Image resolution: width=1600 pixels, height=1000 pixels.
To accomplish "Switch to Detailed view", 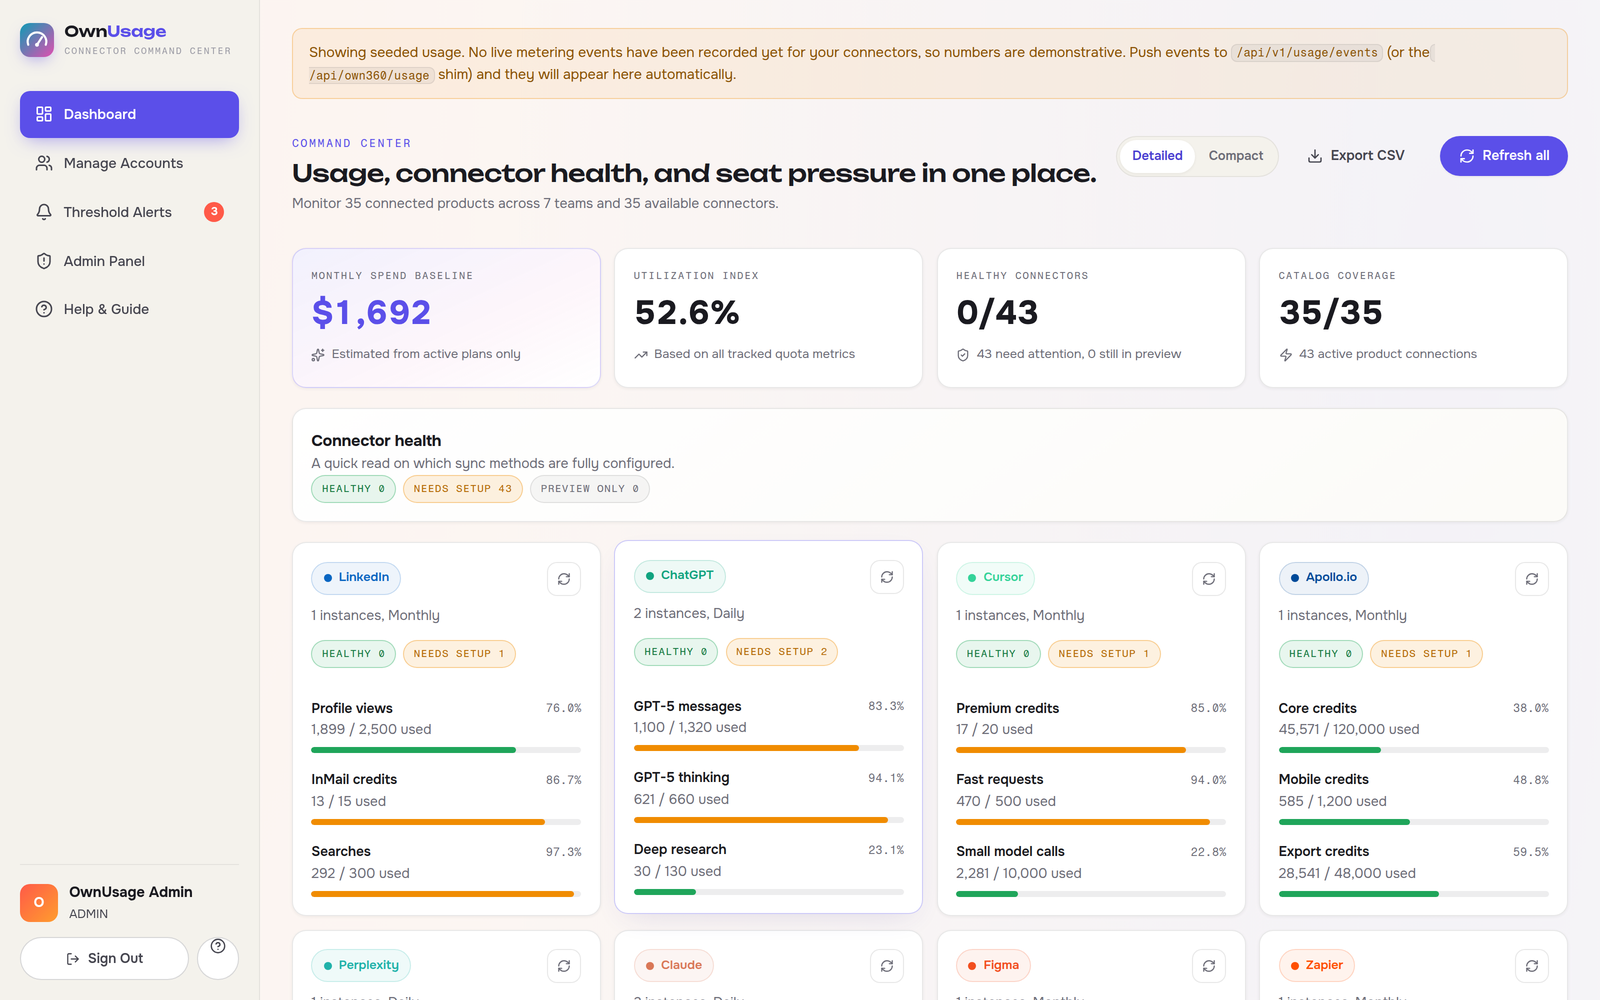I will click(x=1157, y=156).
